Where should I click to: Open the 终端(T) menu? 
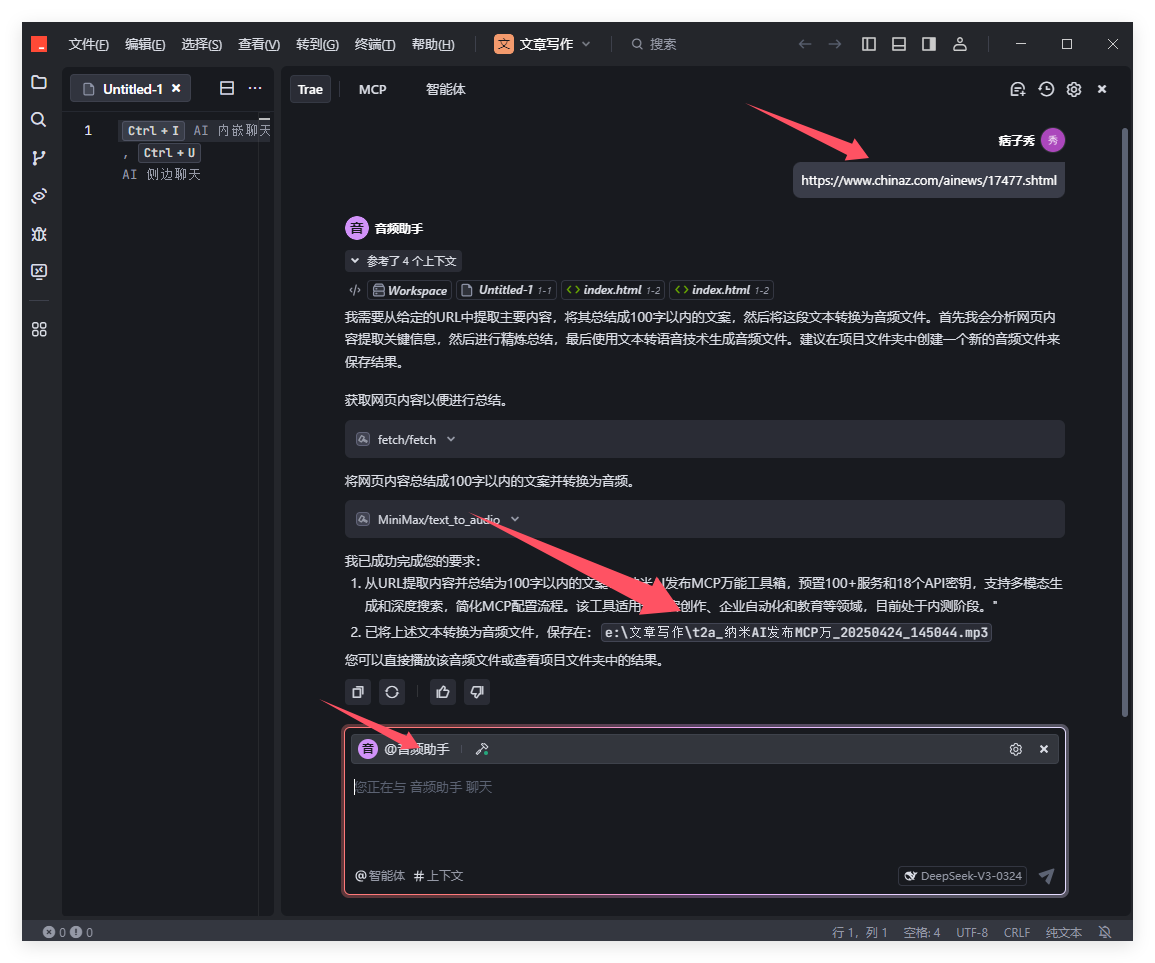coord(375,44)
